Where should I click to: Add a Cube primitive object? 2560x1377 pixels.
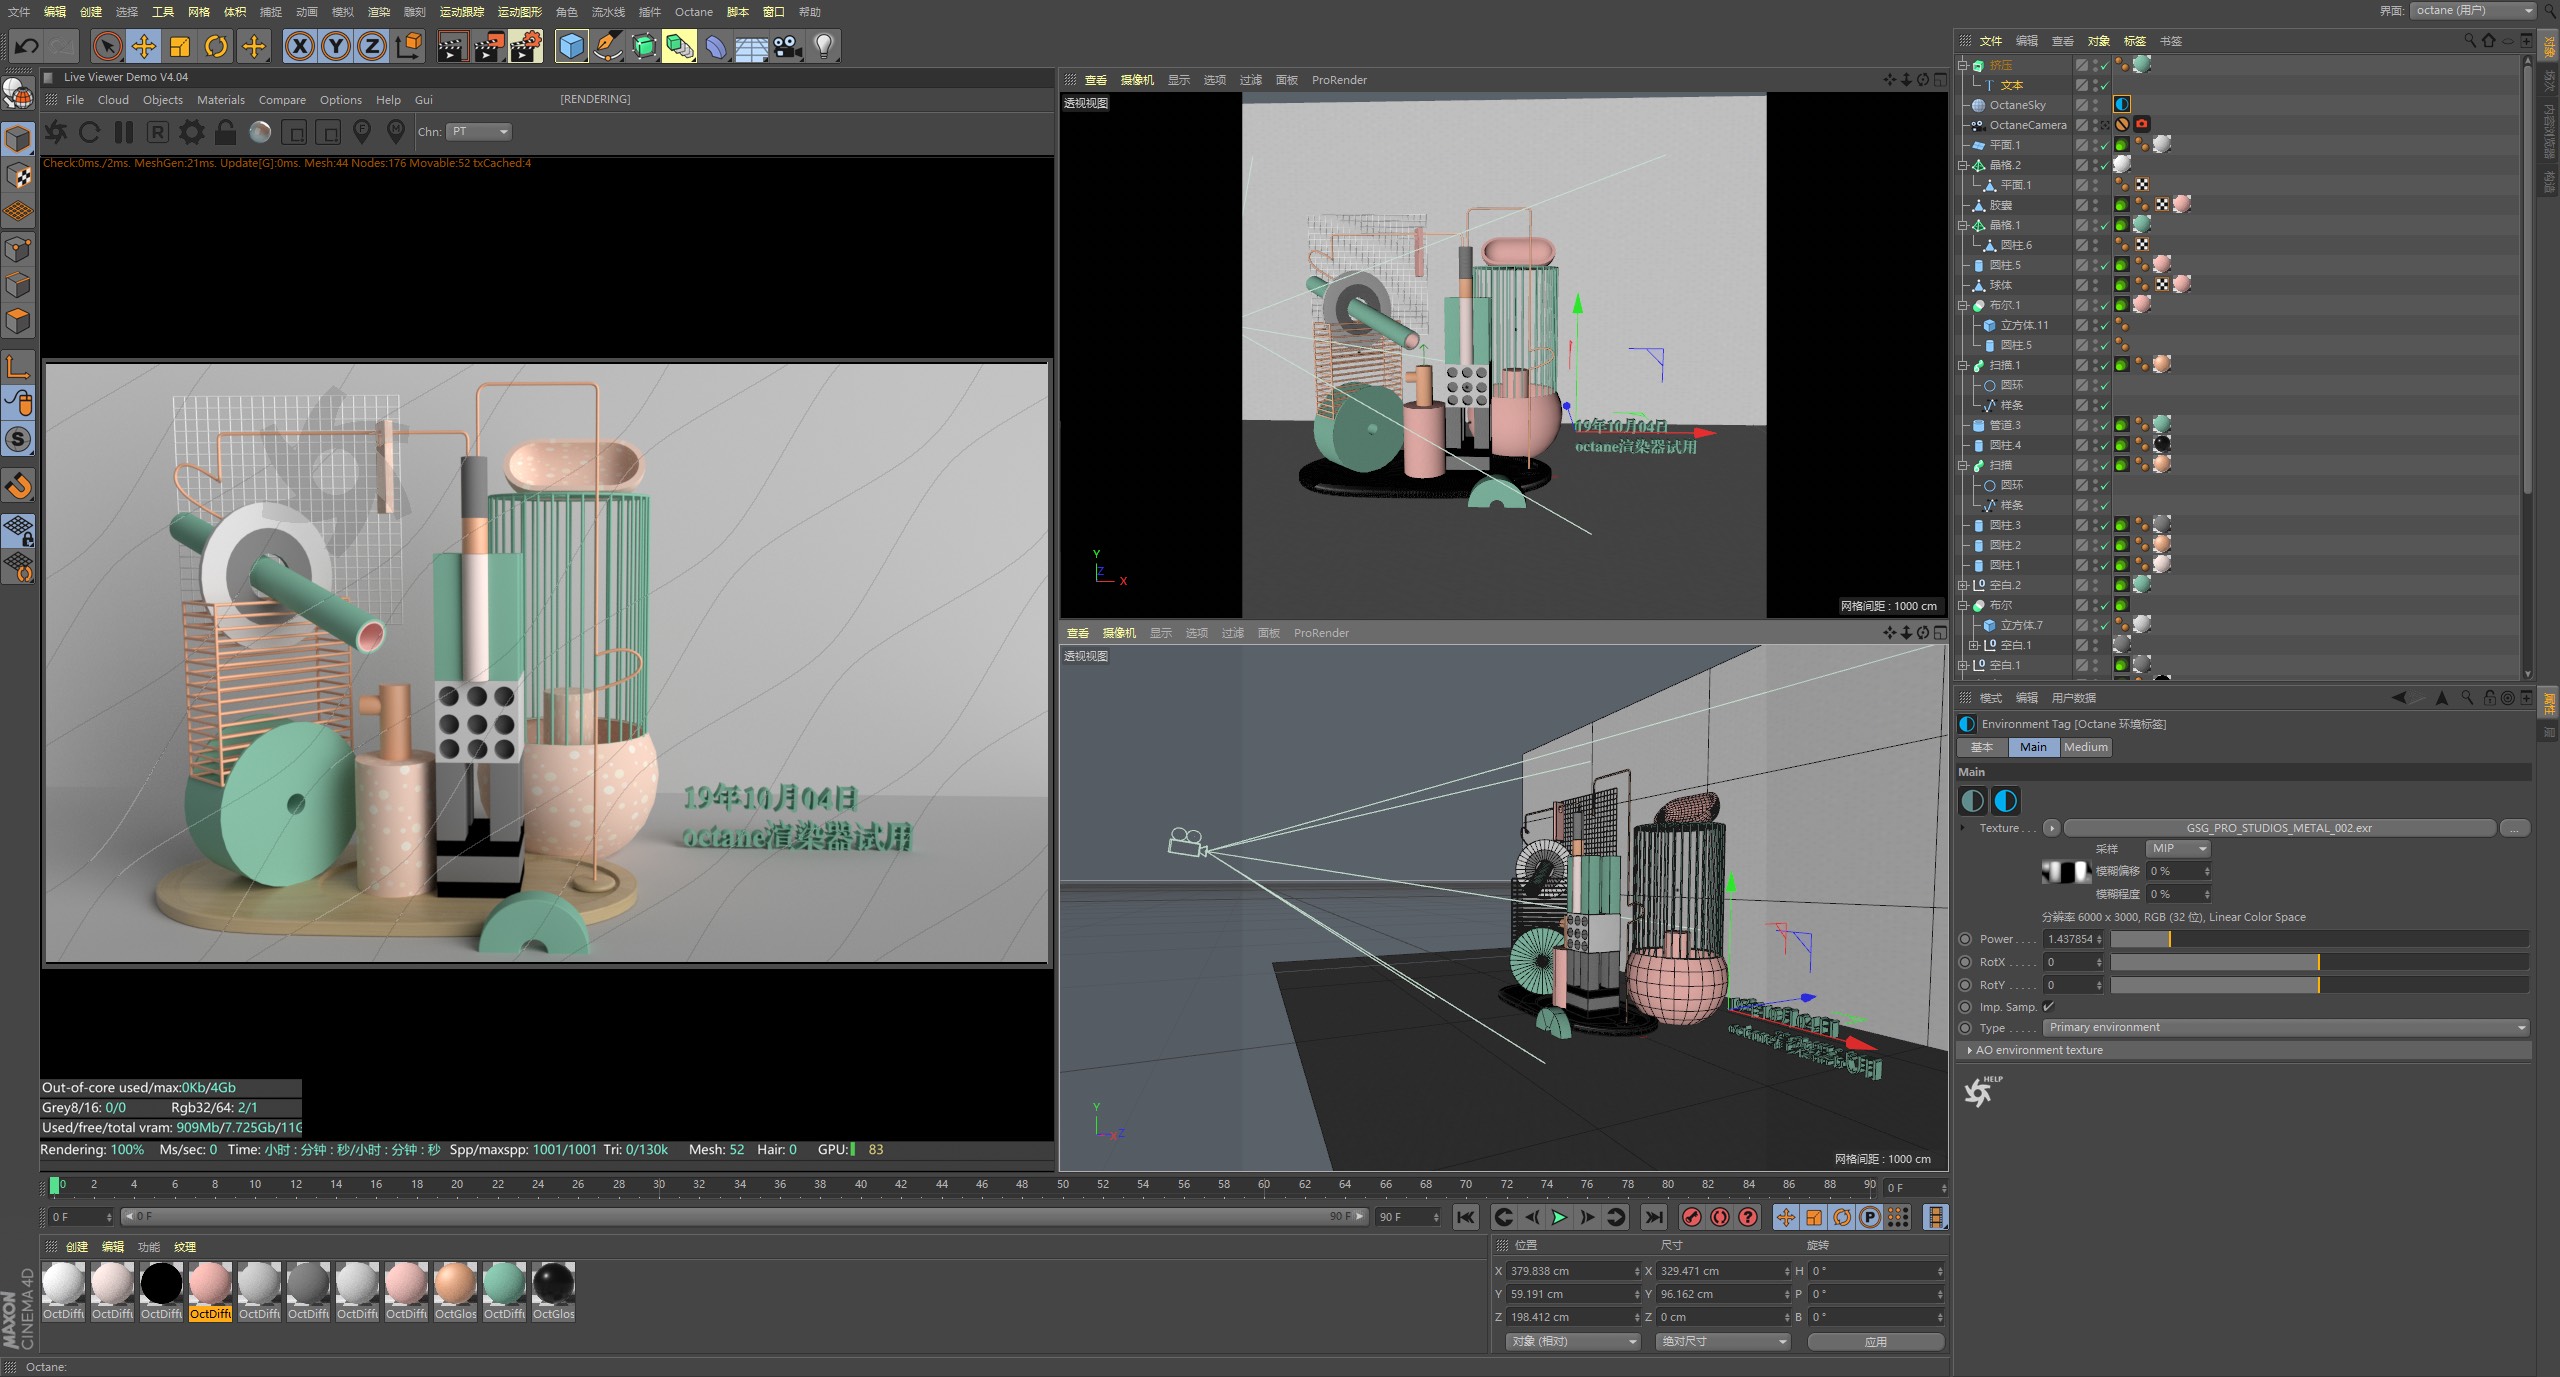click(x=571, y=46)
